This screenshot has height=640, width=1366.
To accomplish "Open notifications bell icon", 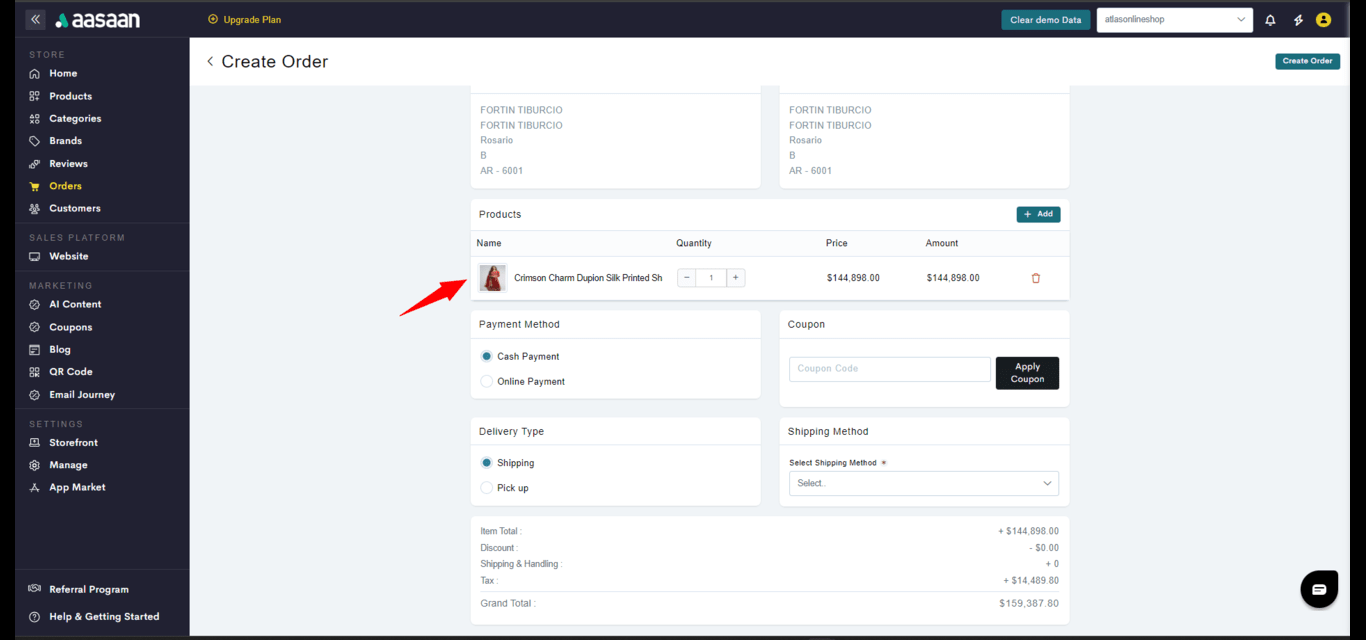I will (x=1270, y=20).
